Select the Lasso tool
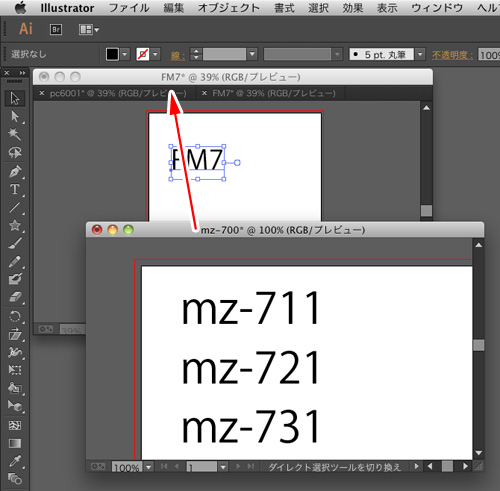The height and width of the screenshot is (491, 500). click(15, 153)
